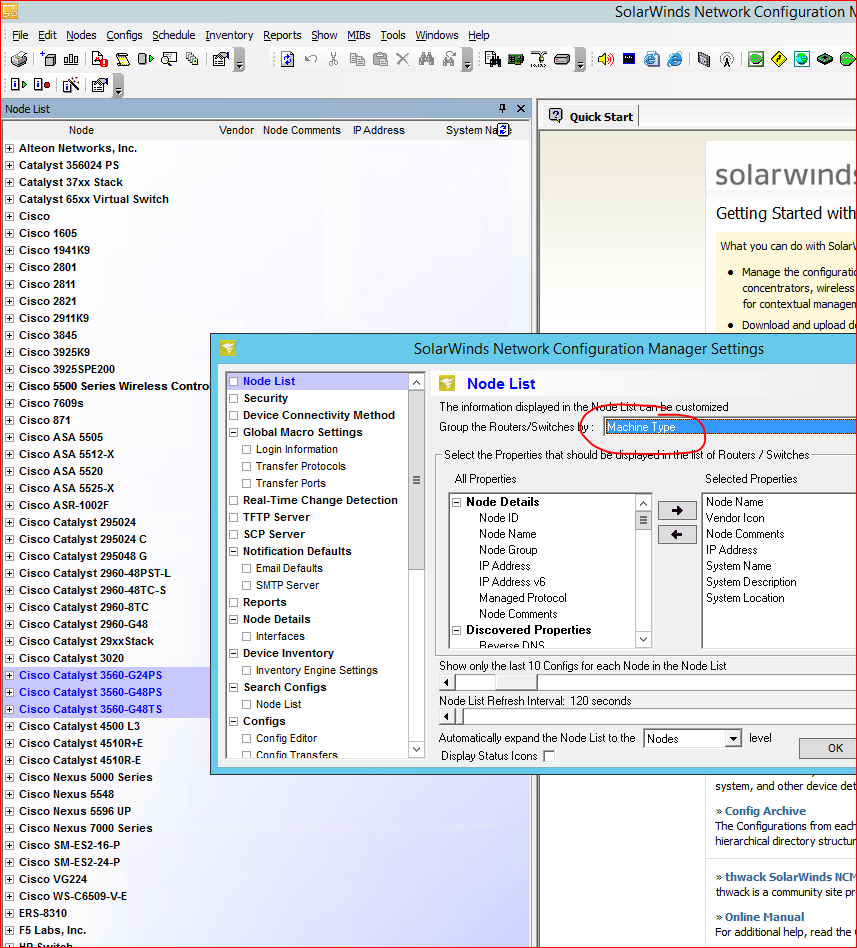Click the record macro icon with red dot

click(42, 85)
